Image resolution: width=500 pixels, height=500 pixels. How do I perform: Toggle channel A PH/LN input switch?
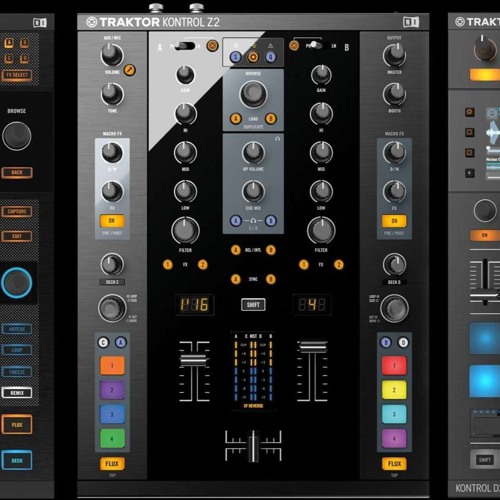click(184, 46)
